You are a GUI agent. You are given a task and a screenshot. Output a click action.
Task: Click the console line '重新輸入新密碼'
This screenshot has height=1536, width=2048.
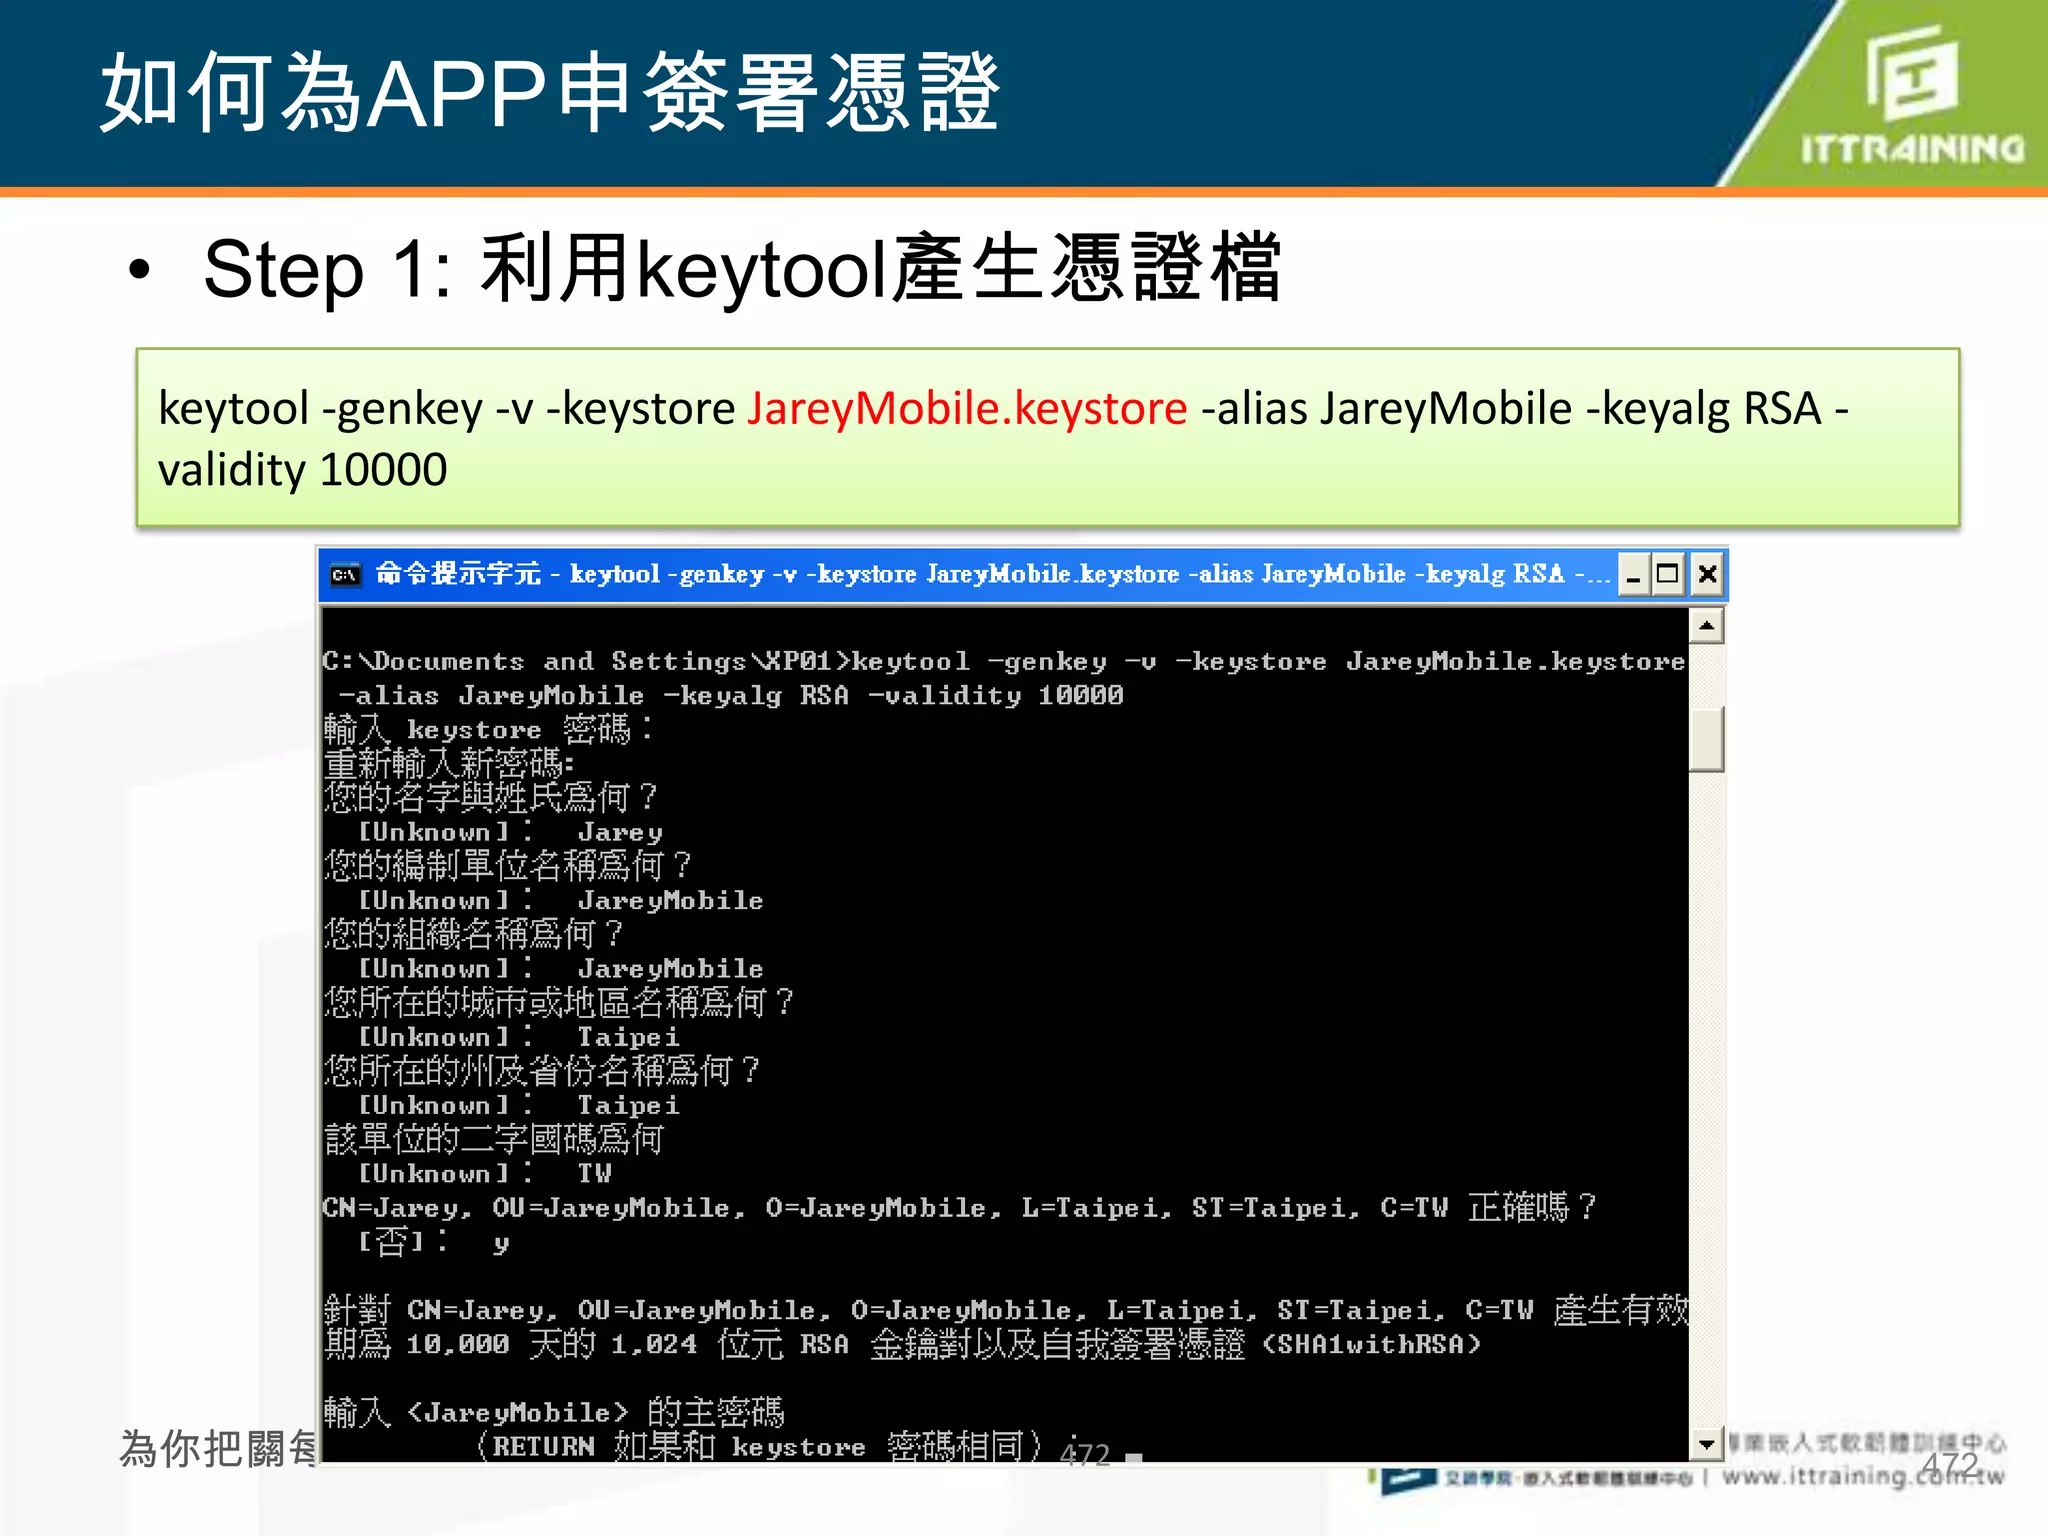[x=449, y=763]
